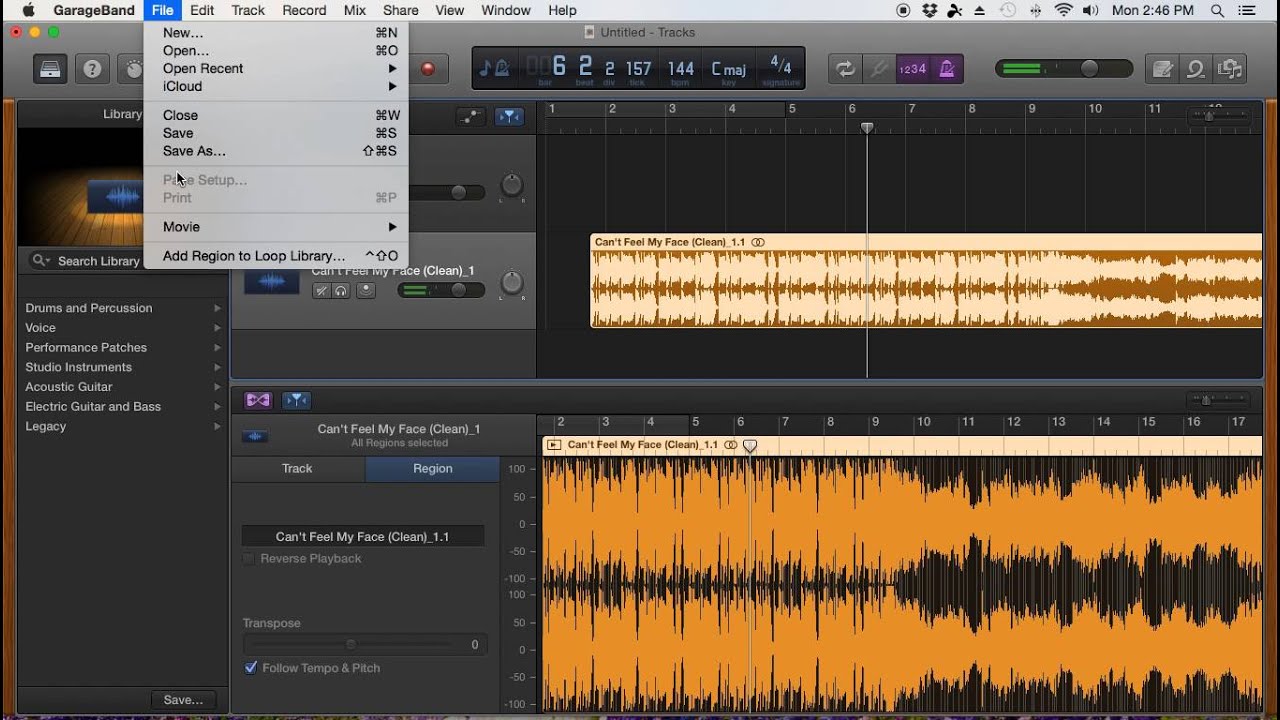This screenshot has width=1280, height=720.
Task: Open the Cmaj key dropdown
Action: click(x=728, y=69)
